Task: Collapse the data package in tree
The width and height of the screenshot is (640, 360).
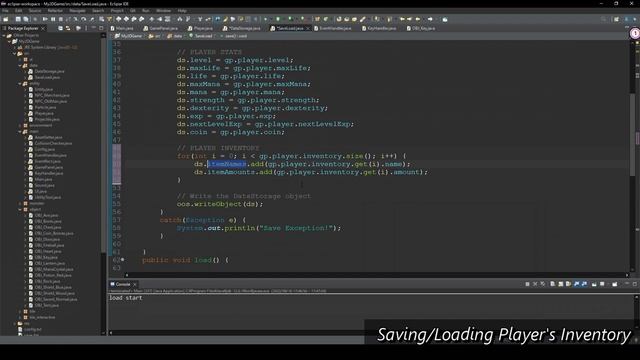Action: coord(20,65)
